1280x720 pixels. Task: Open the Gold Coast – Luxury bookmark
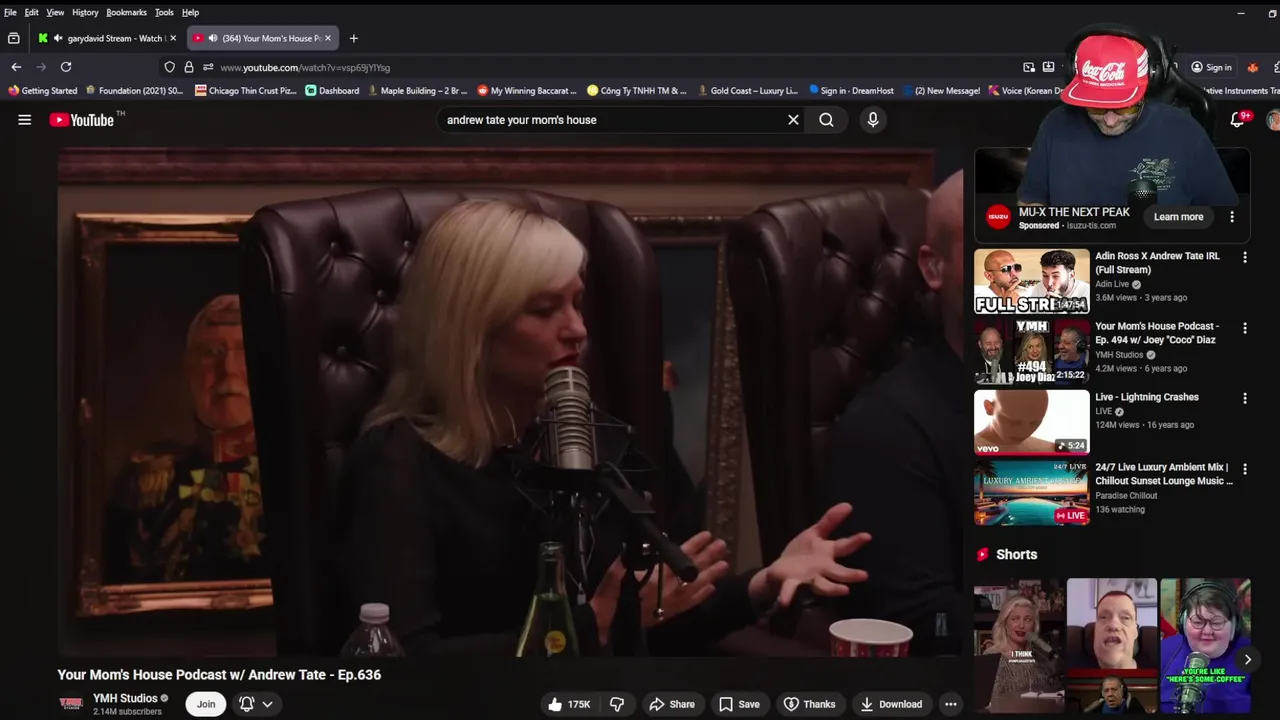(x=747, y=91)
